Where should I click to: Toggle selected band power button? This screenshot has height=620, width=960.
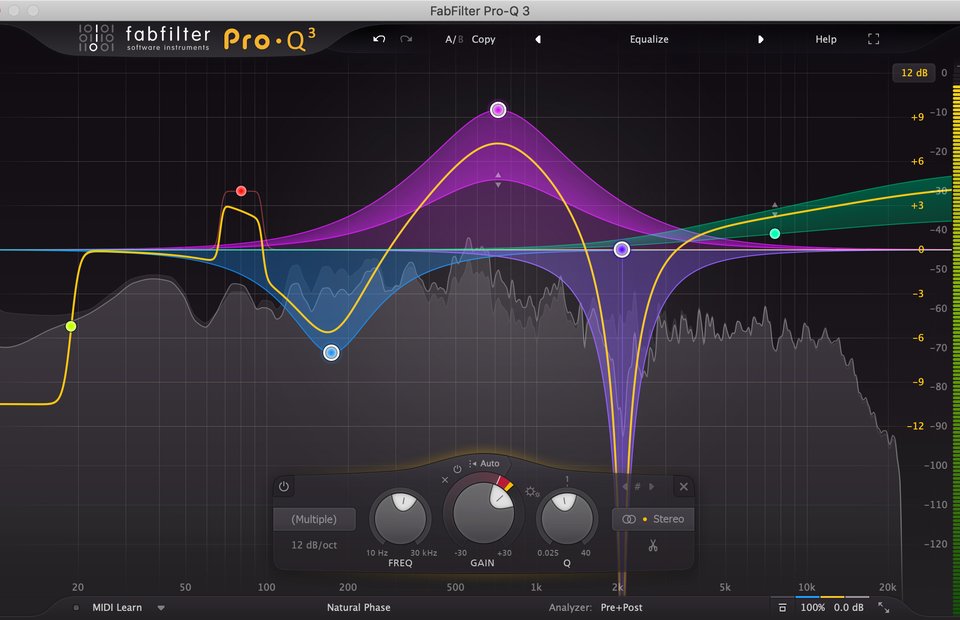(x=283, y=487)
